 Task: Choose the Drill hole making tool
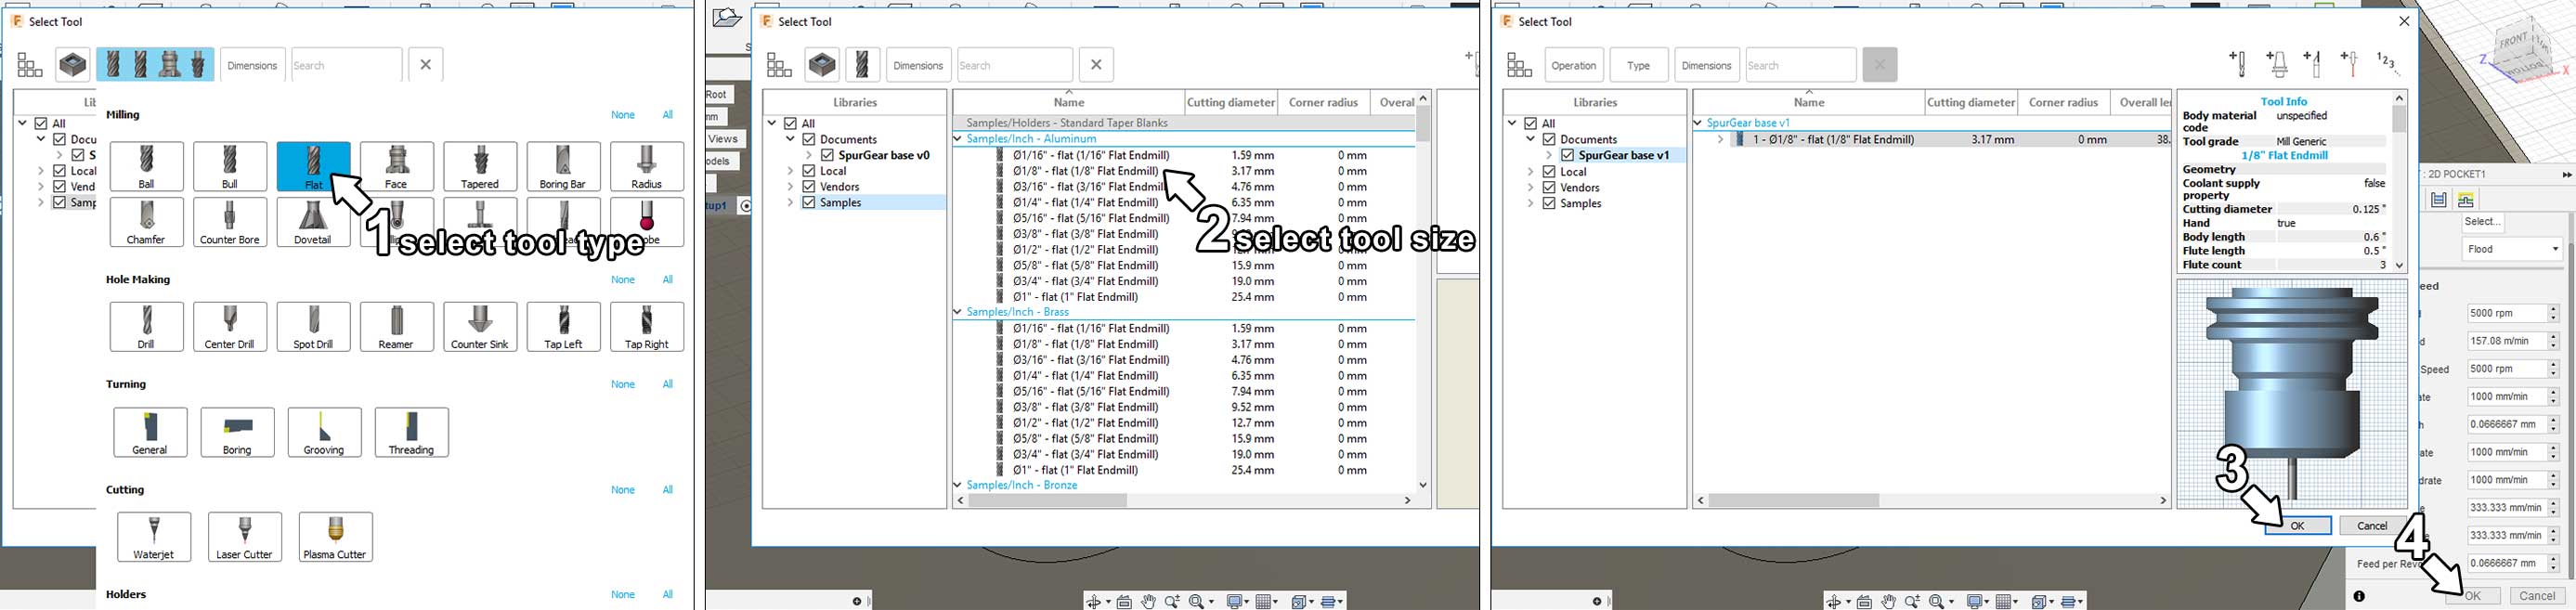click(147, 327)
